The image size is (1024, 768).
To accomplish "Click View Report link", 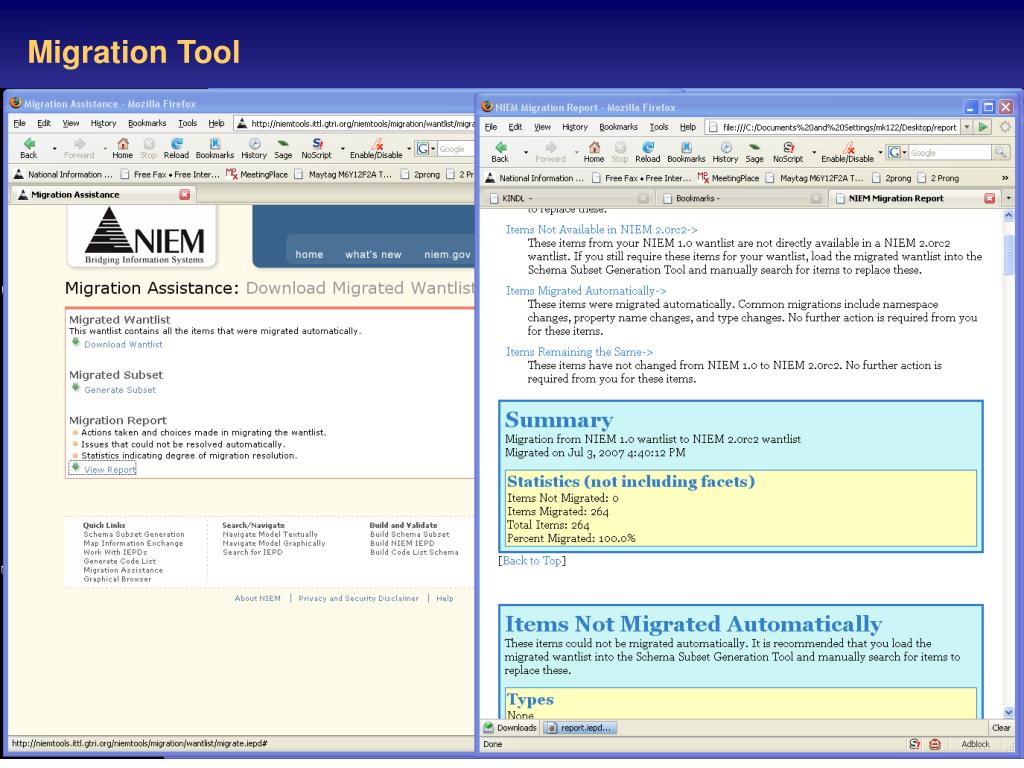I will coord(109,470).
